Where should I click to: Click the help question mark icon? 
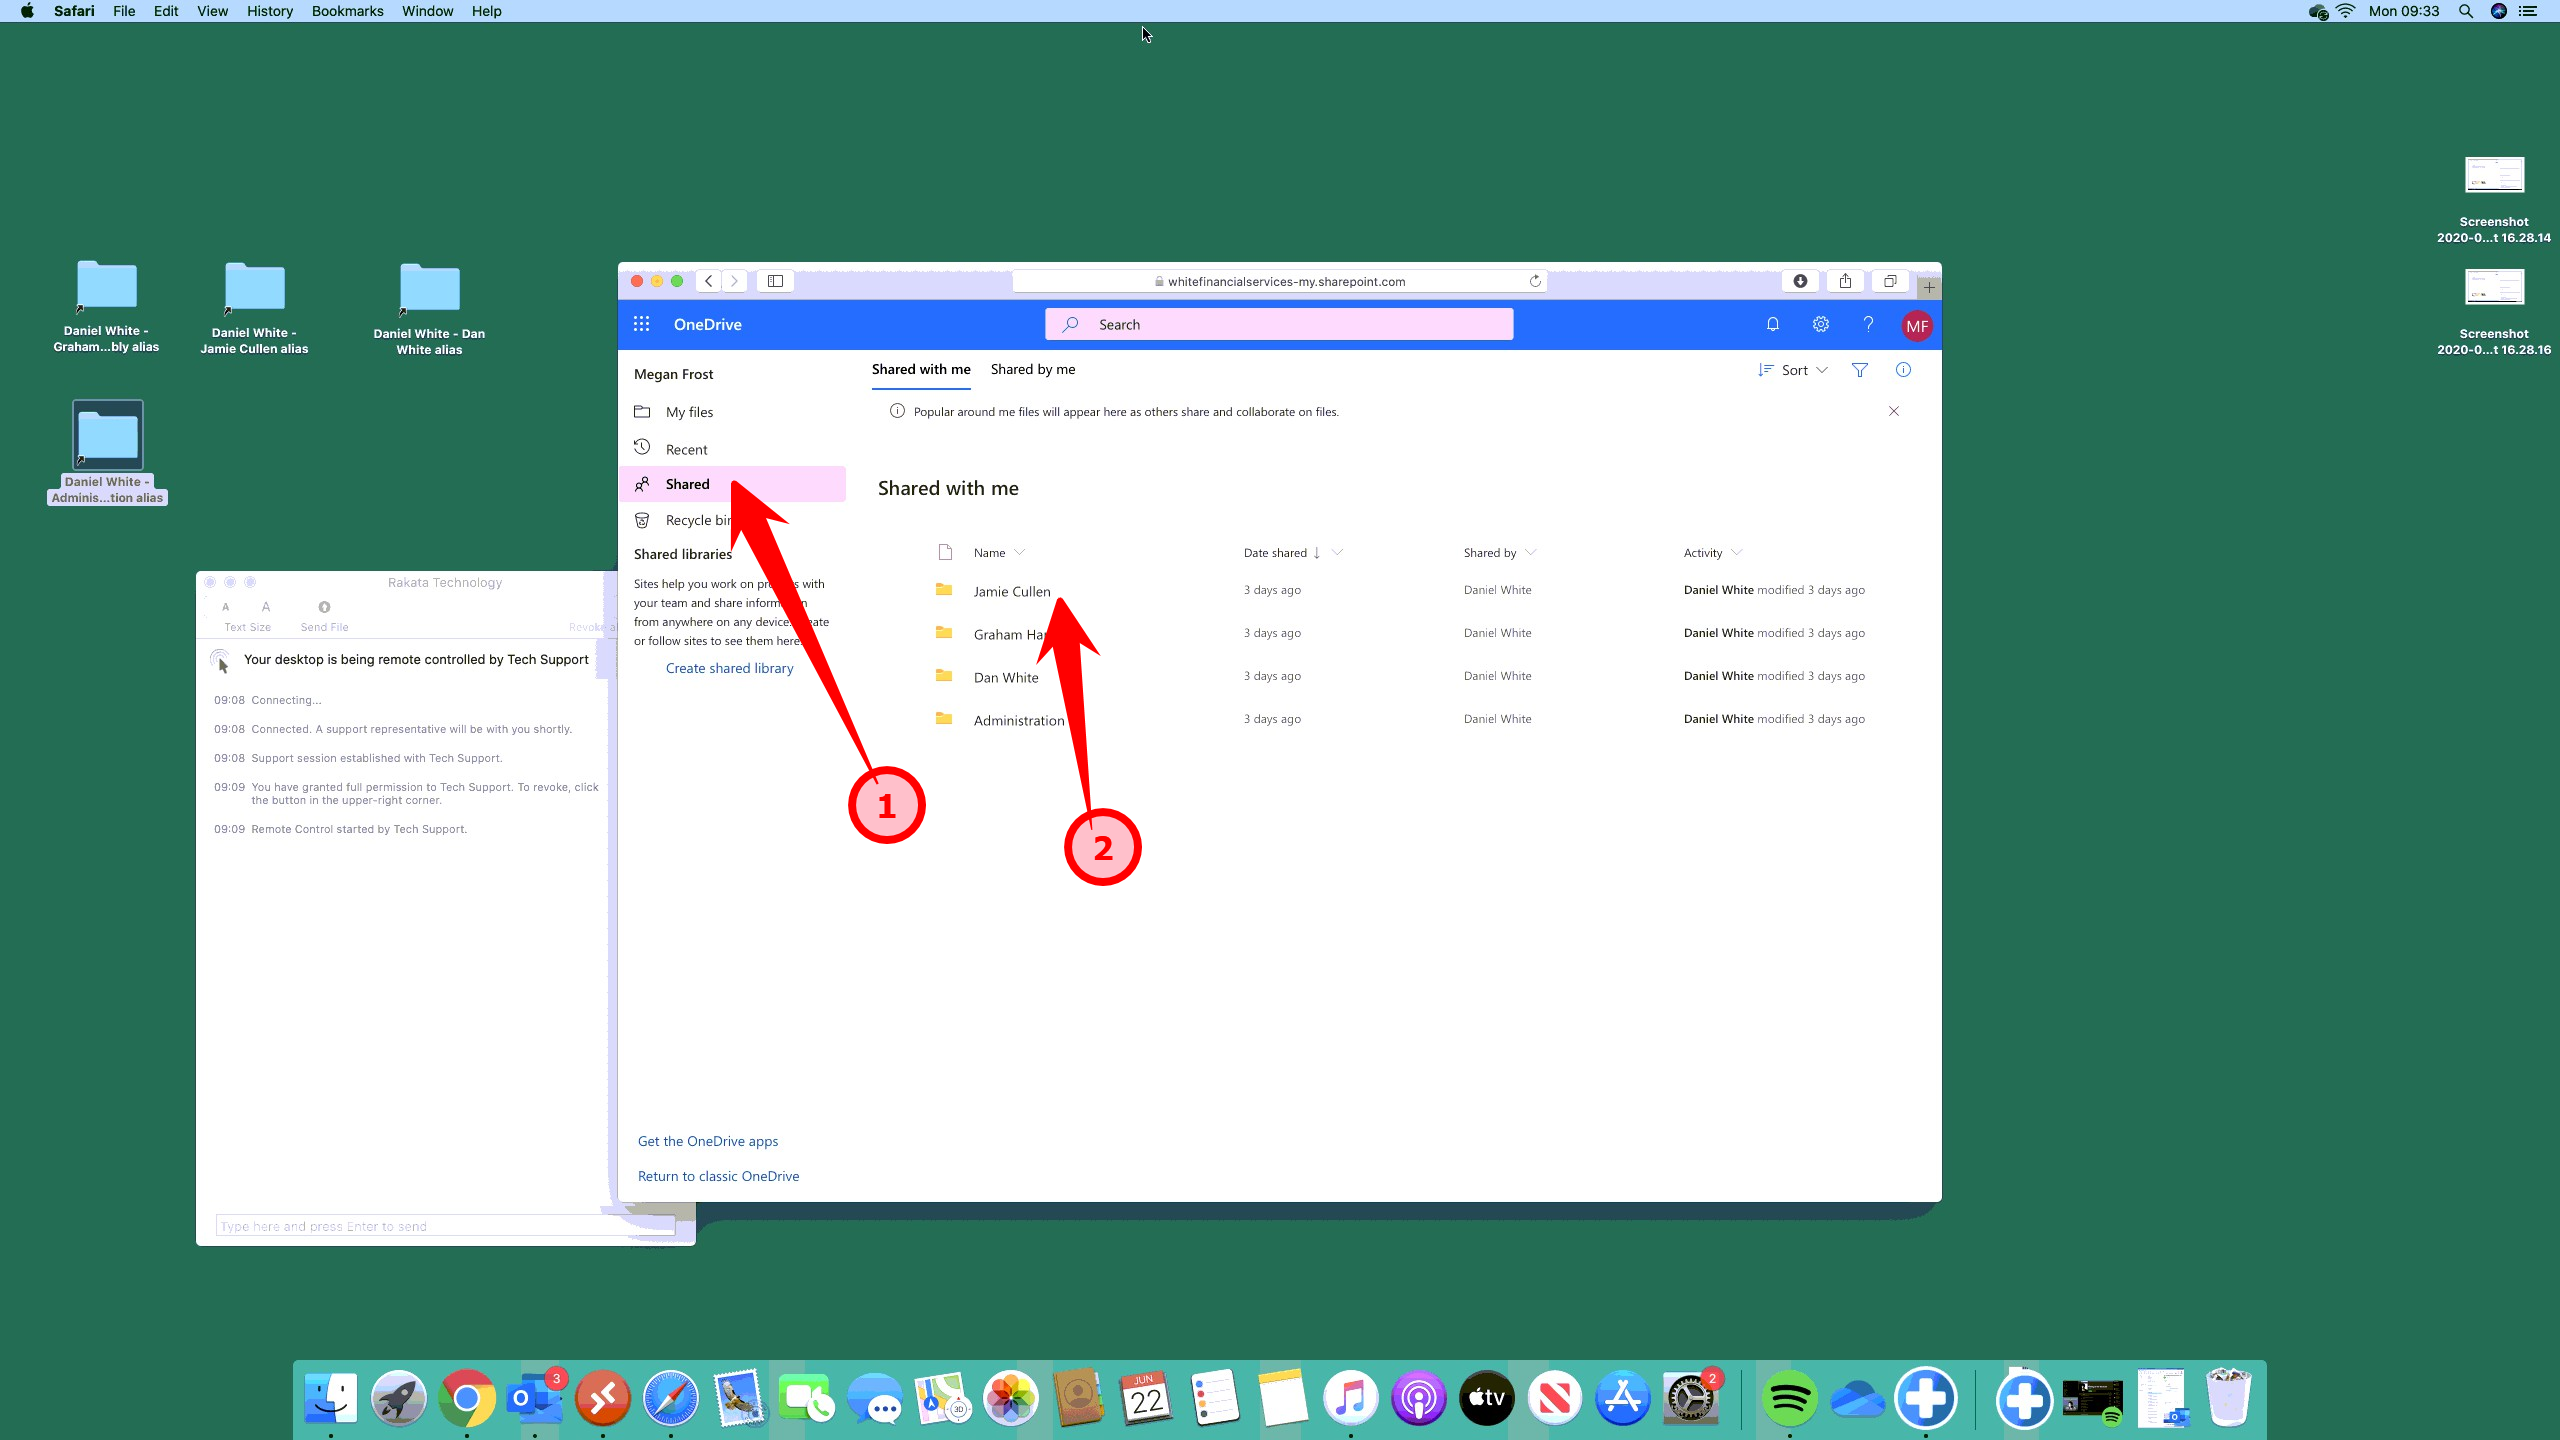tap(1867, 324)
